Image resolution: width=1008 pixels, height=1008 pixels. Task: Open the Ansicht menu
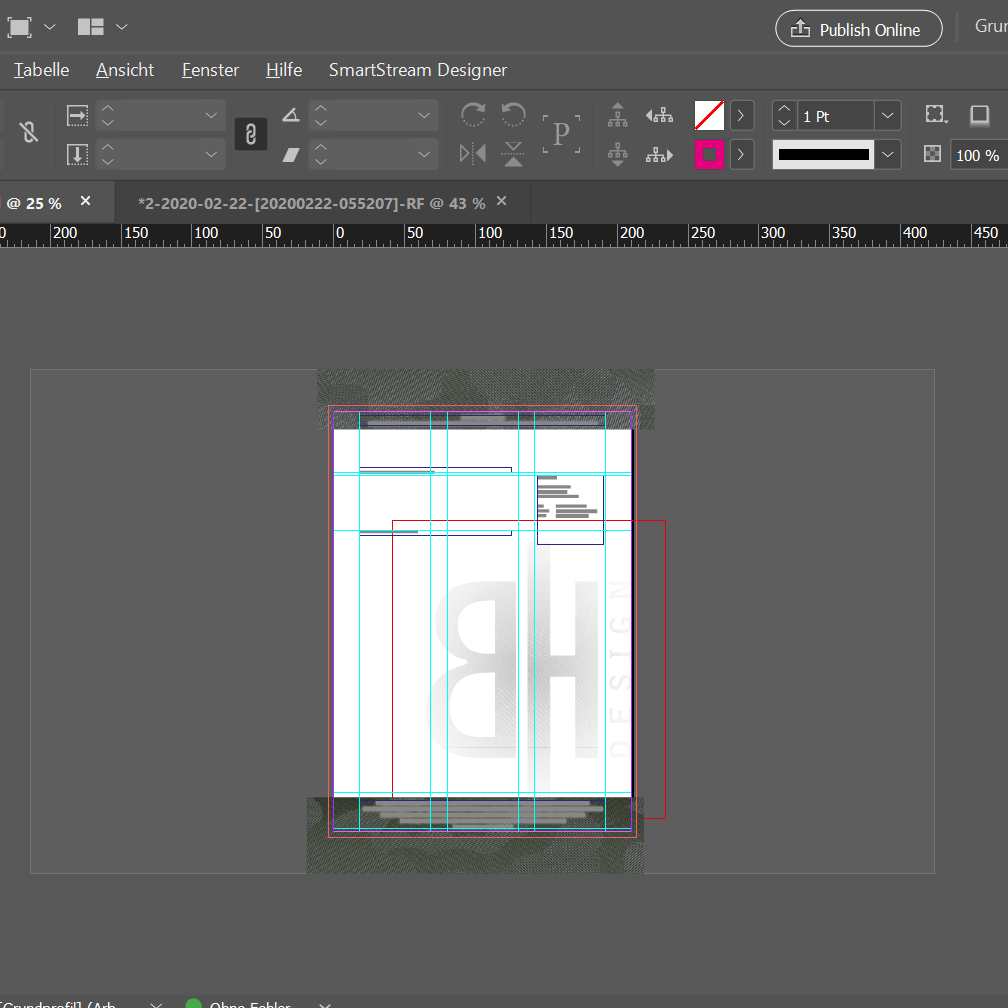125,70
